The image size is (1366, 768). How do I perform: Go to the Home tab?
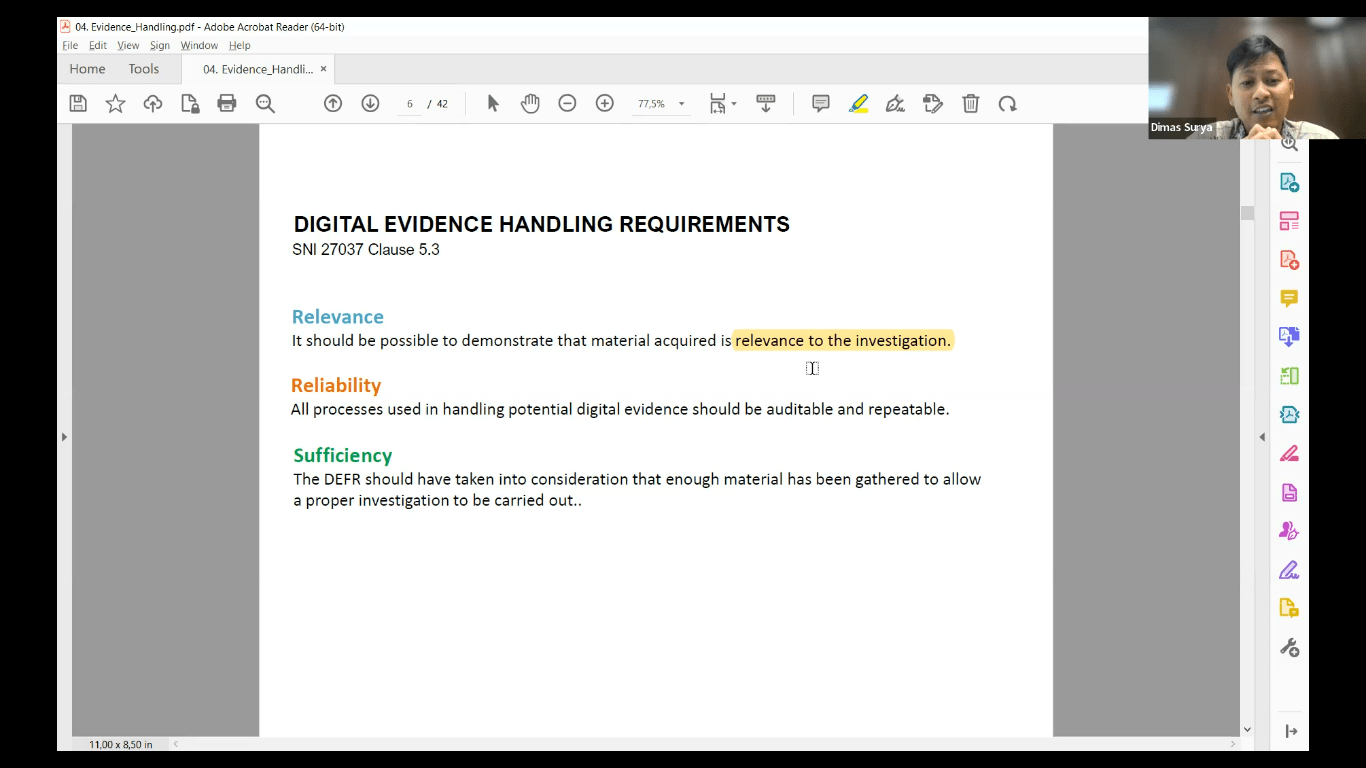click(87, 69)
